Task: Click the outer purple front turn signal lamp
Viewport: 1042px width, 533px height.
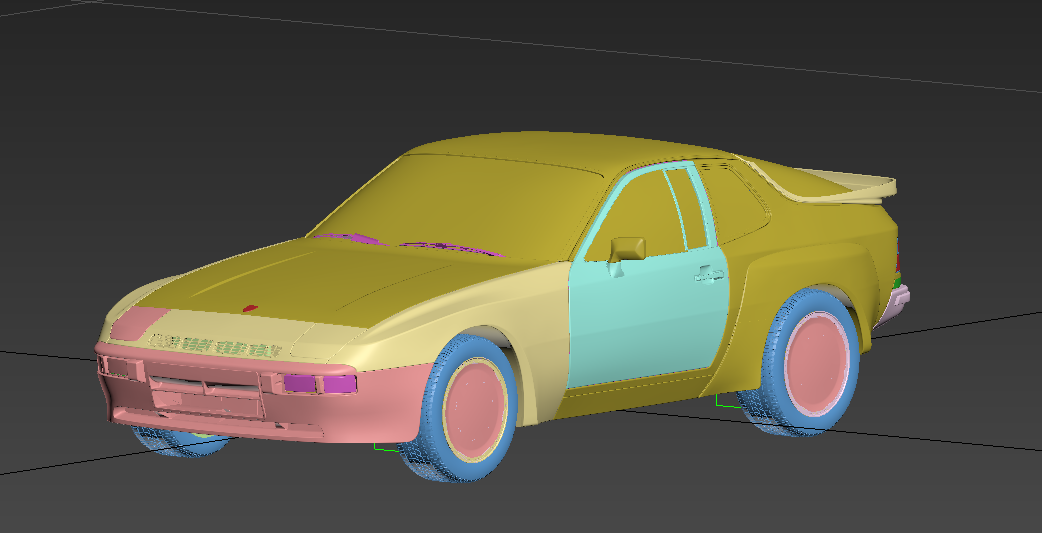Action: pos(340,384)
